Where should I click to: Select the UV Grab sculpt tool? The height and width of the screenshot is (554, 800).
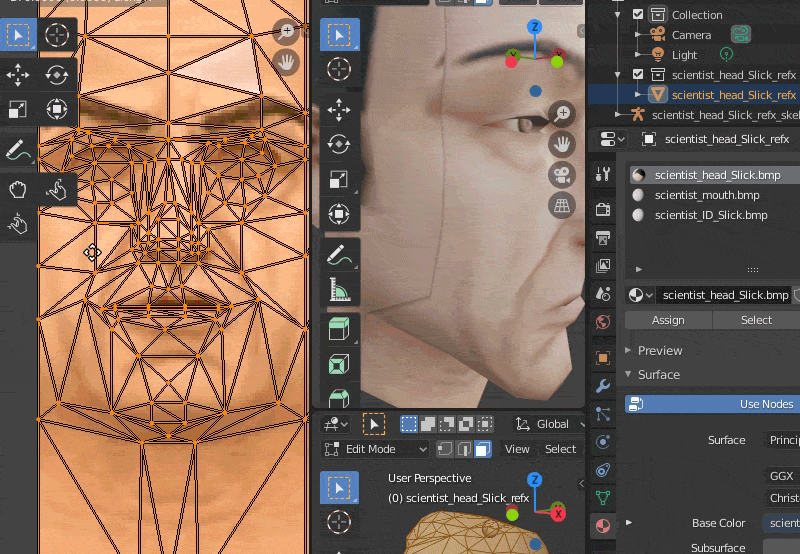tap(18, 190)
